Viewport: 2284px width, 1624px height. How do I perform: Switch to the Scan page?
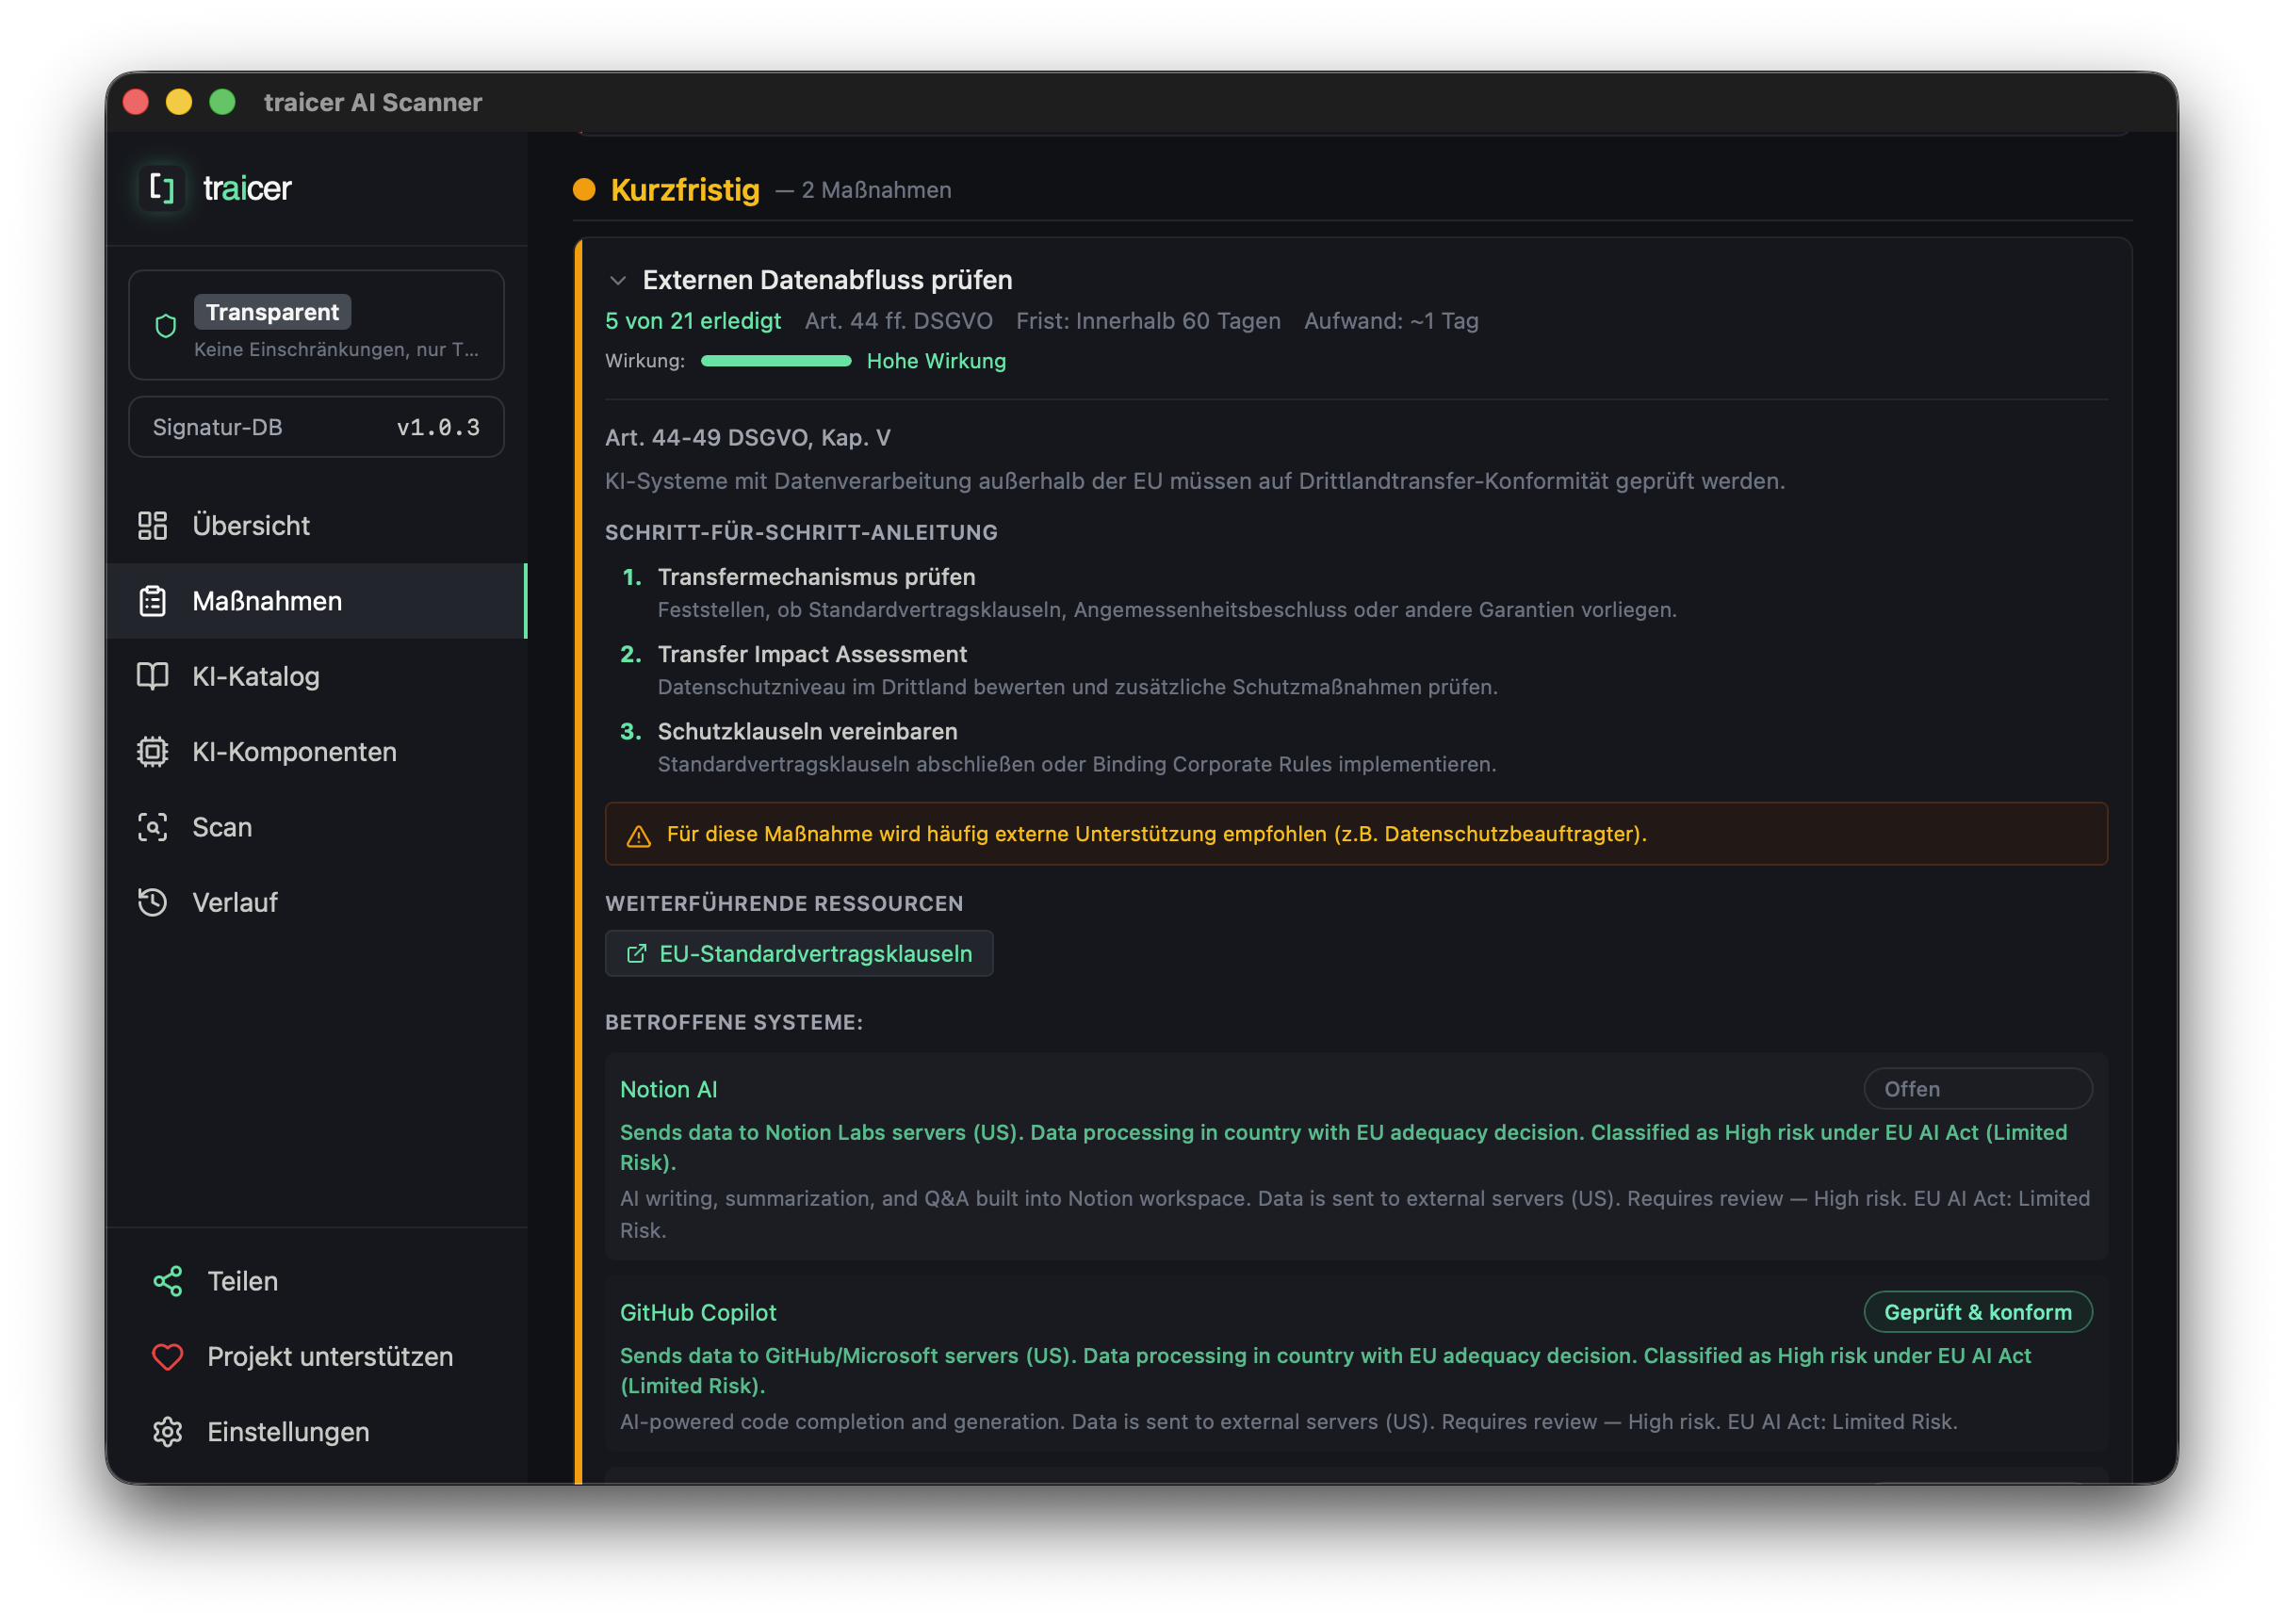[316, 827]
